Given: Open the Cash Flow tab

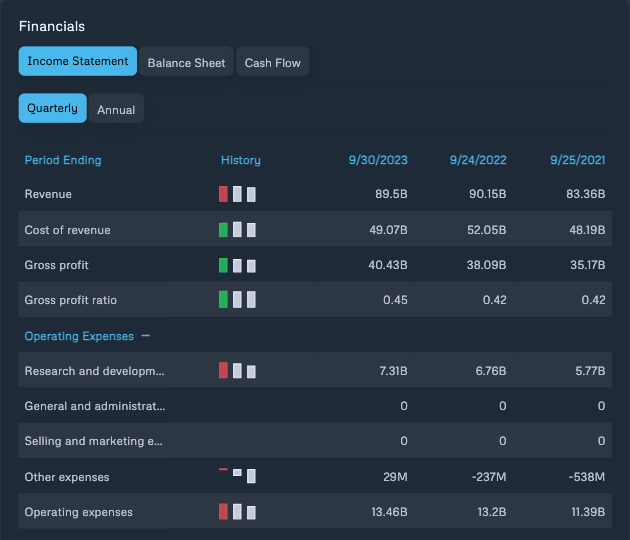Looking at the screenshot, I should (x=272, y=62).
